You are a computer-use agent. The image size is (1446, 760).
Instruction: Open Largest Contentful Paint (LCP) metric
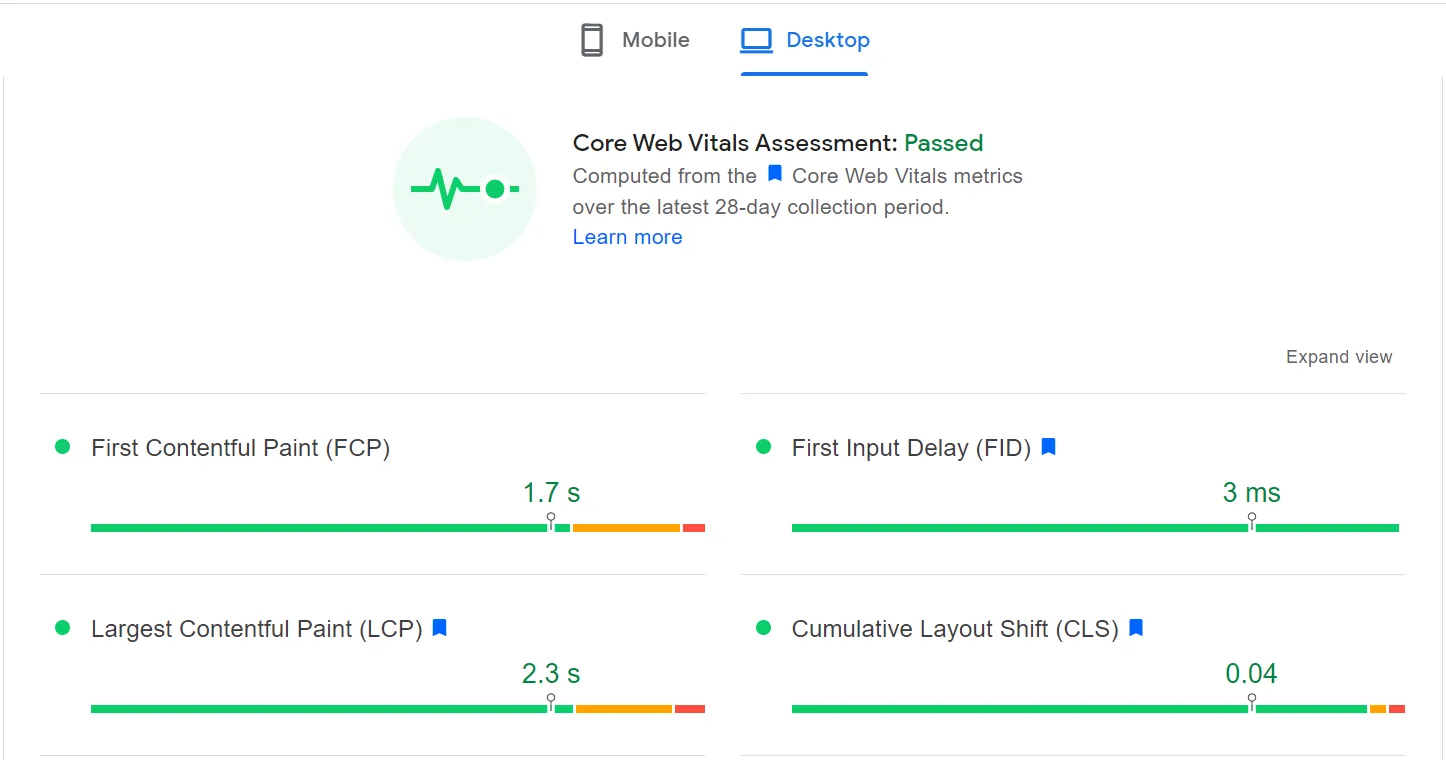click(256, 629)
